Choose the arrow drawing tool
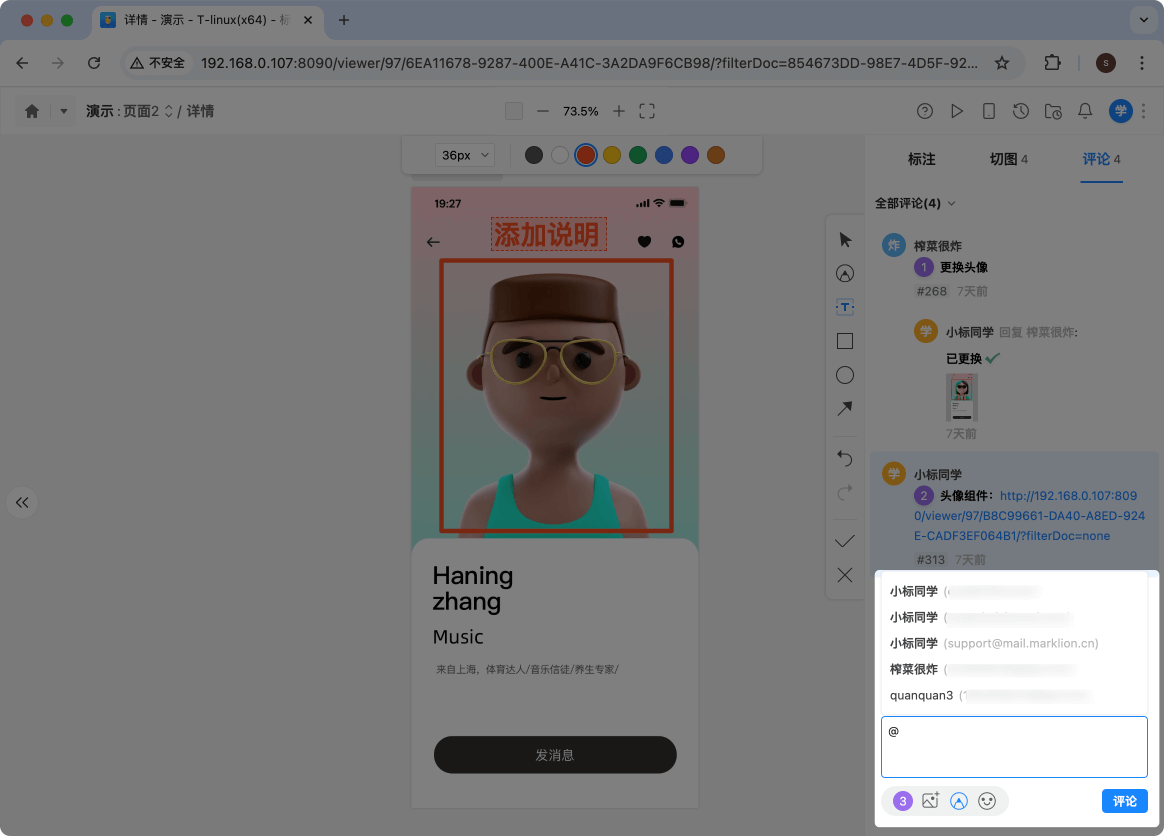This screenshot has width=1164, height=836. pos(844,409)
